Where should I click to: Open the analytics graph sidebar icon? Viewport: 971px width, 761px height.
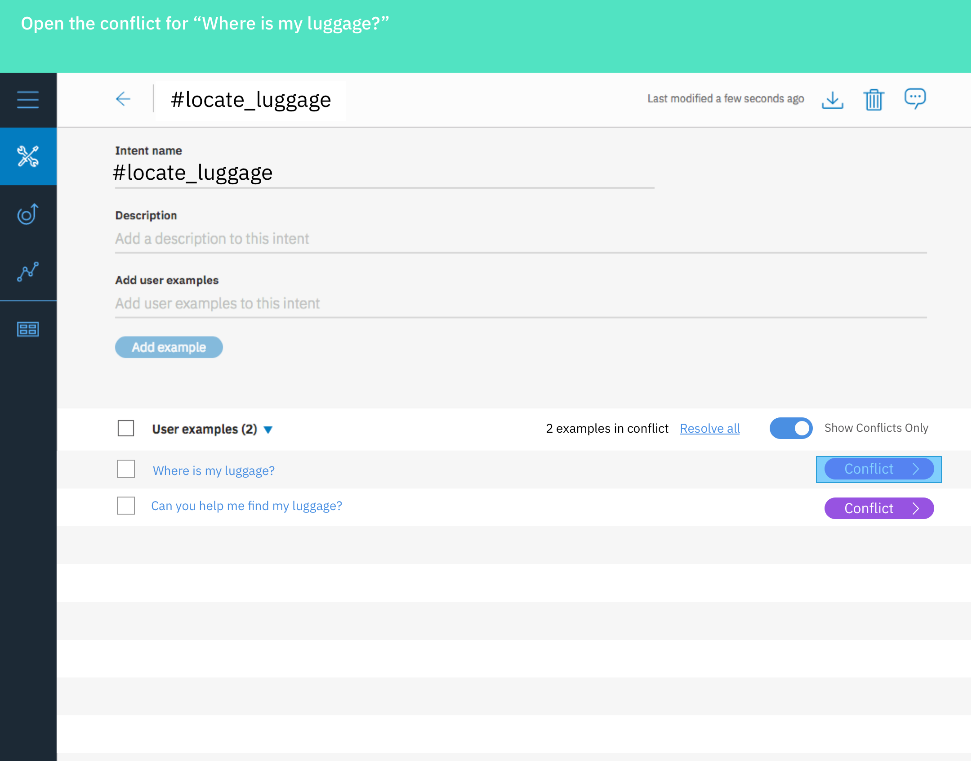pyautogui.click(x=28, y=271)
